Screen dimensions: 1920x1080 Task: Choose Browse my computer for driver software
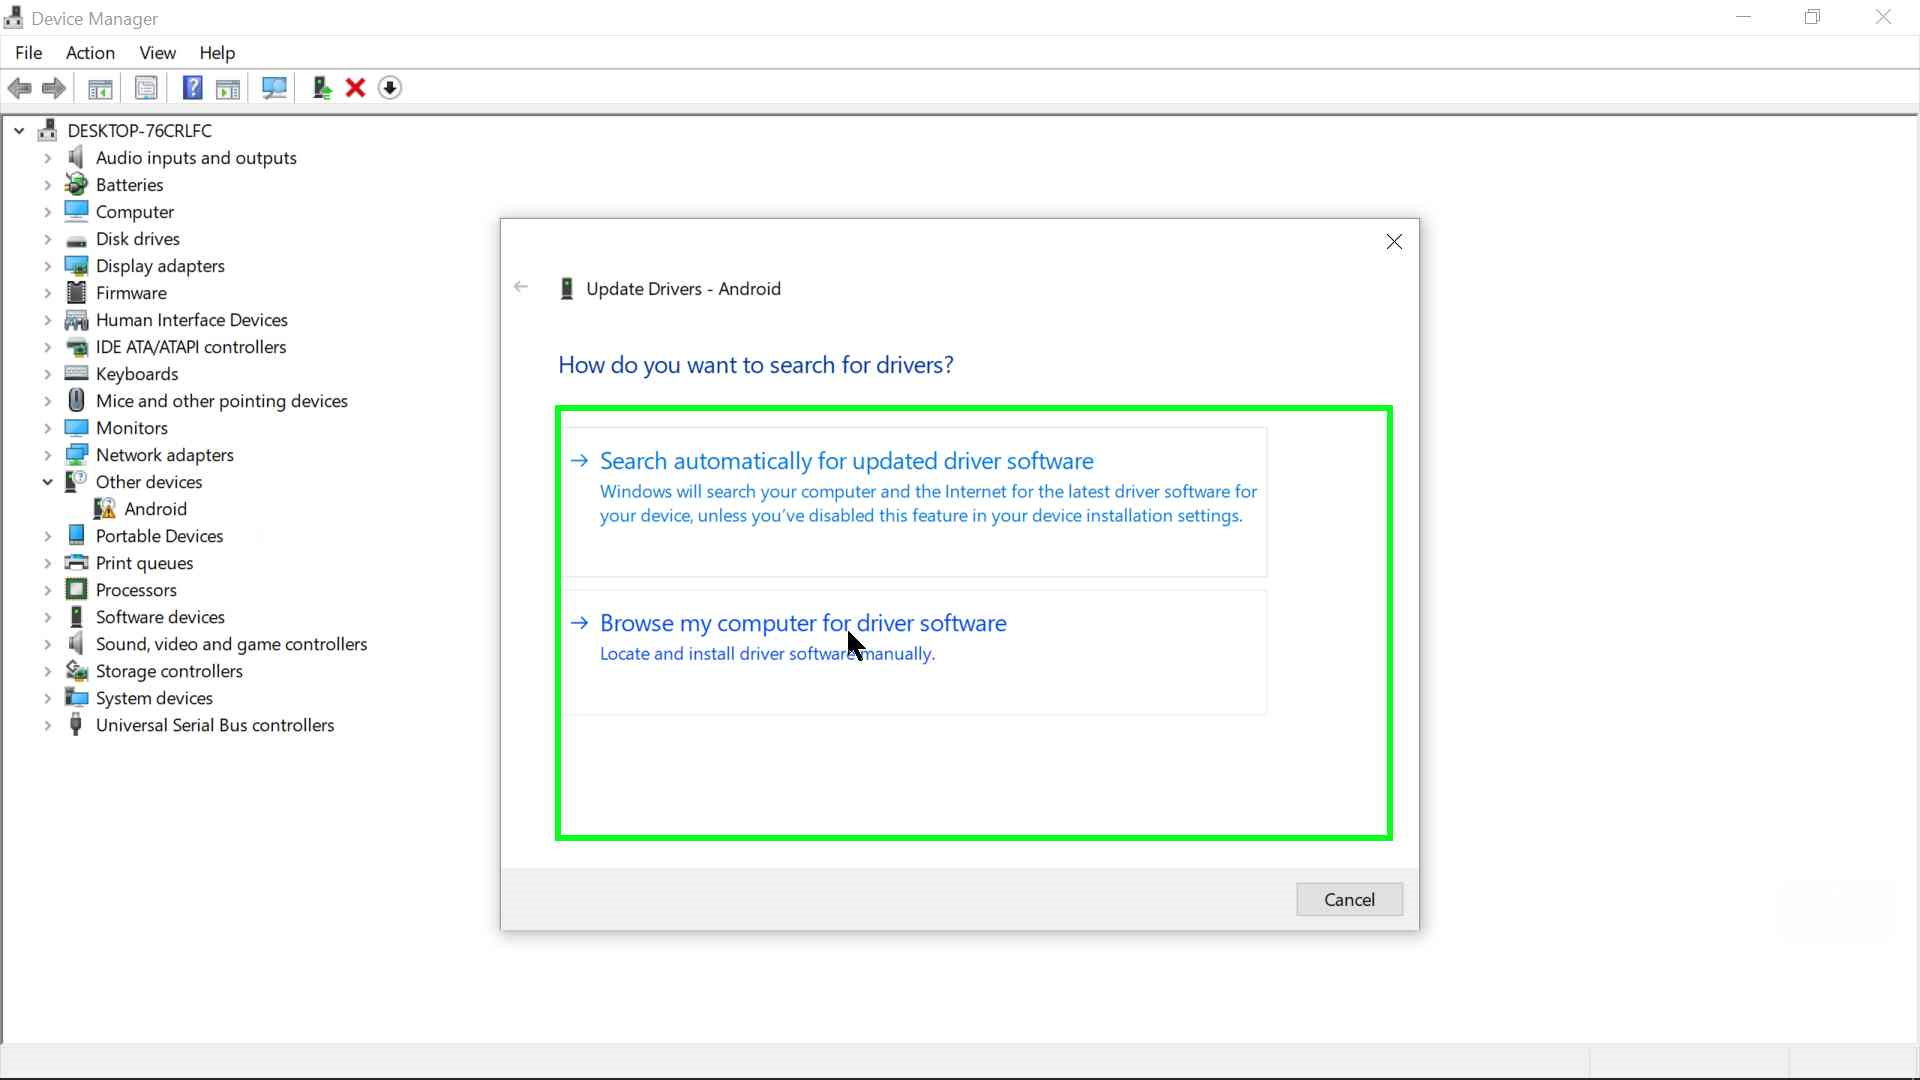pyautogui.click(x=914, y=652)
